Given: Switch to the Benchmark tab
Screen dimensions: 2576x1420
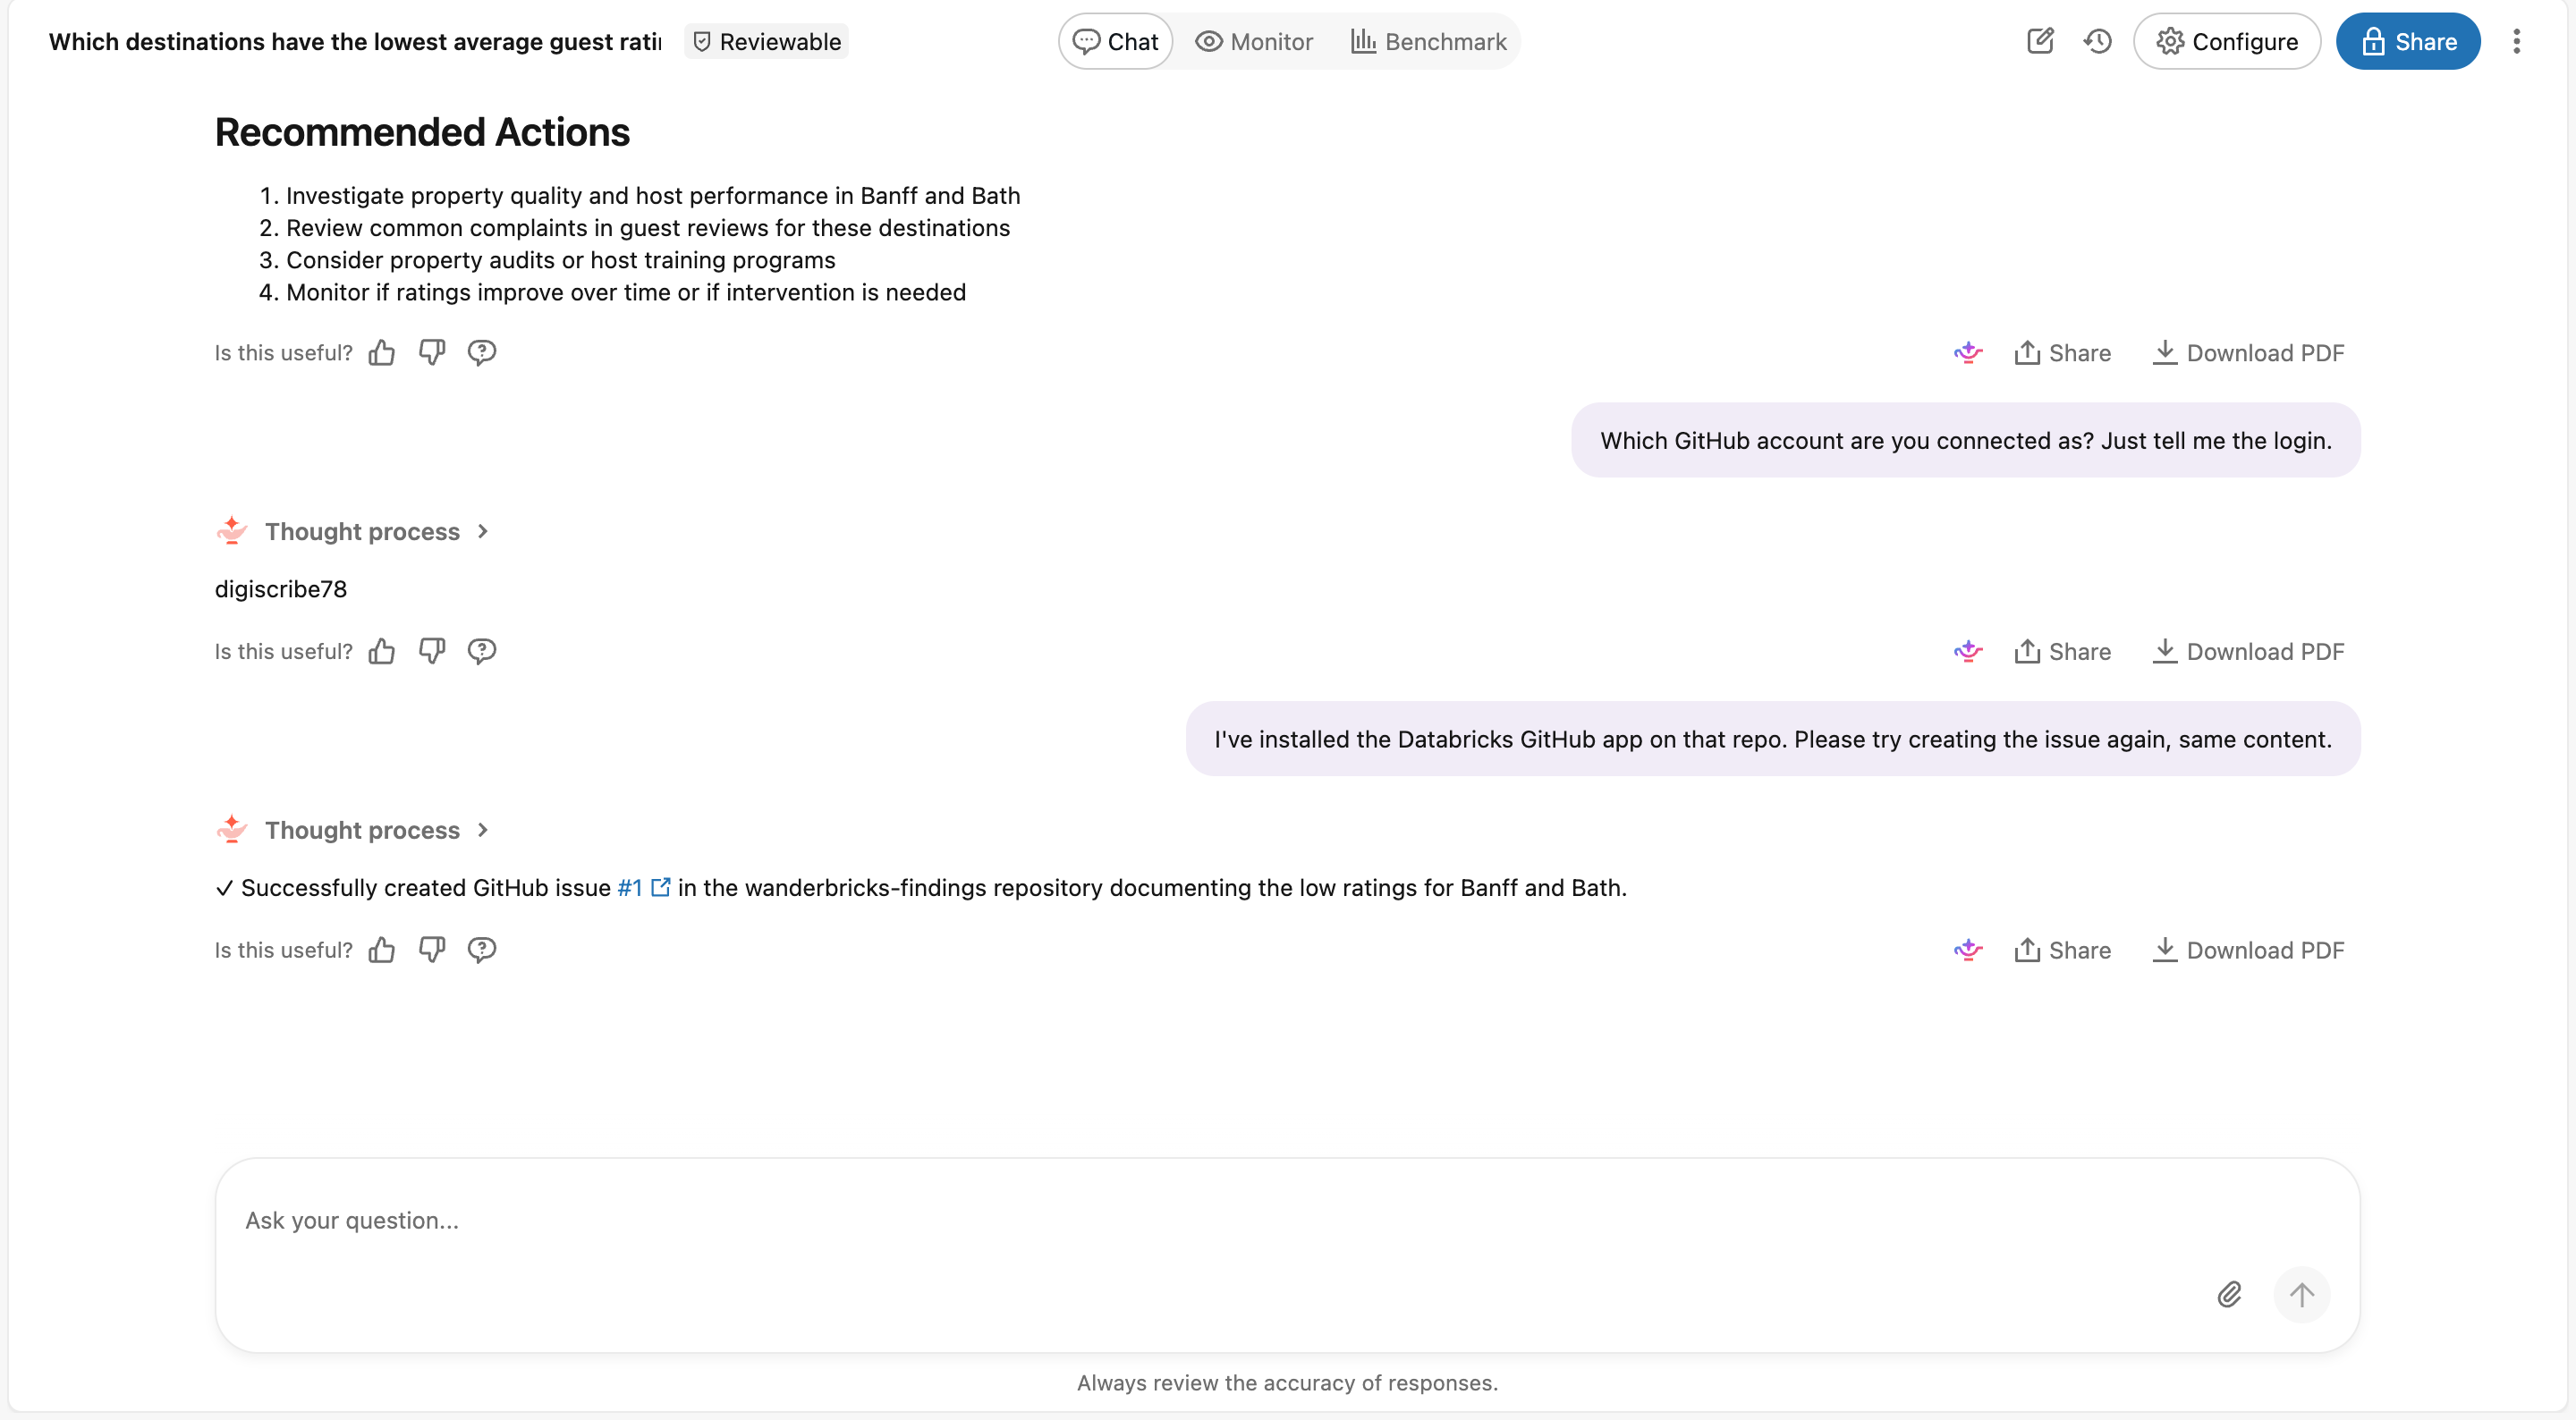Looking at the screenshot, I should (1428, 41).
